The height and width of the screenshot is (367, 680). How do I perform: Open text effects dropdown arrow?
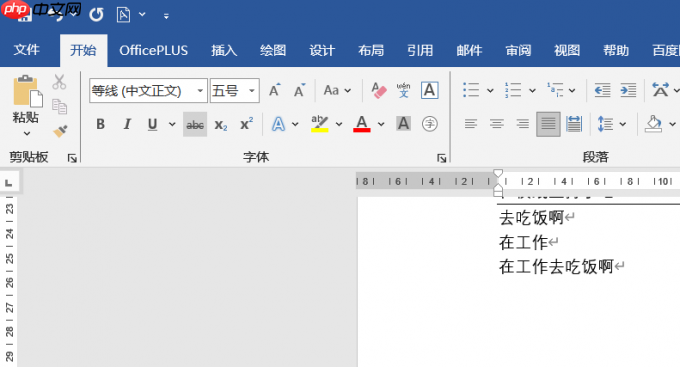click(295, 125)
